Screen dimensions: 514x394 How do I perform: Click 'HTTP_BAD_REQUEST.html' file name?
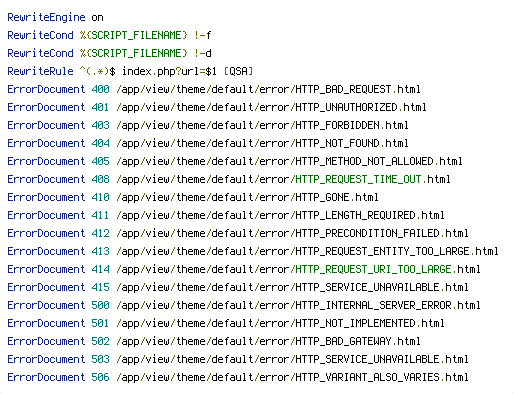pyautogui.click(x=358, y=89)
